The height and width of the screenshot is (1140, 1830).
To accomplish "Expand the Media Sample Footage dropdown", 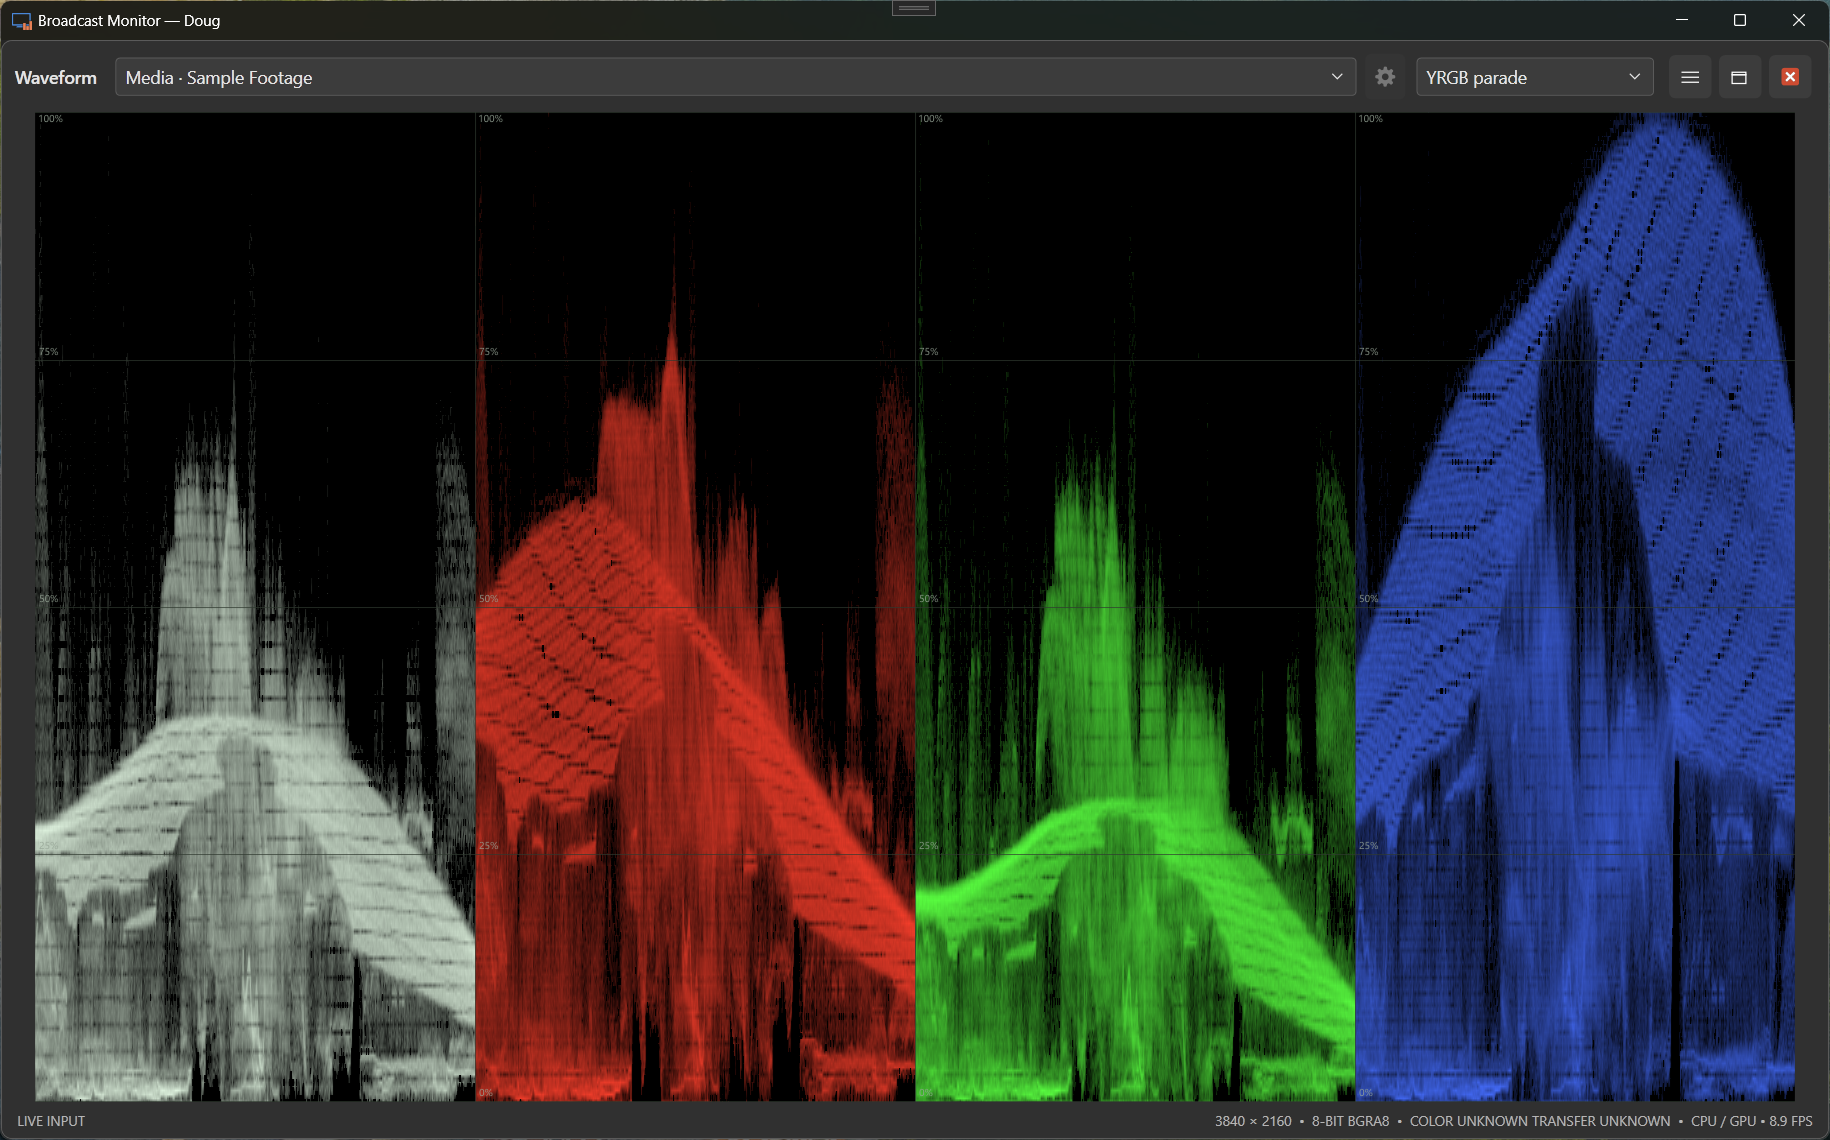I will tap(735, 77).
